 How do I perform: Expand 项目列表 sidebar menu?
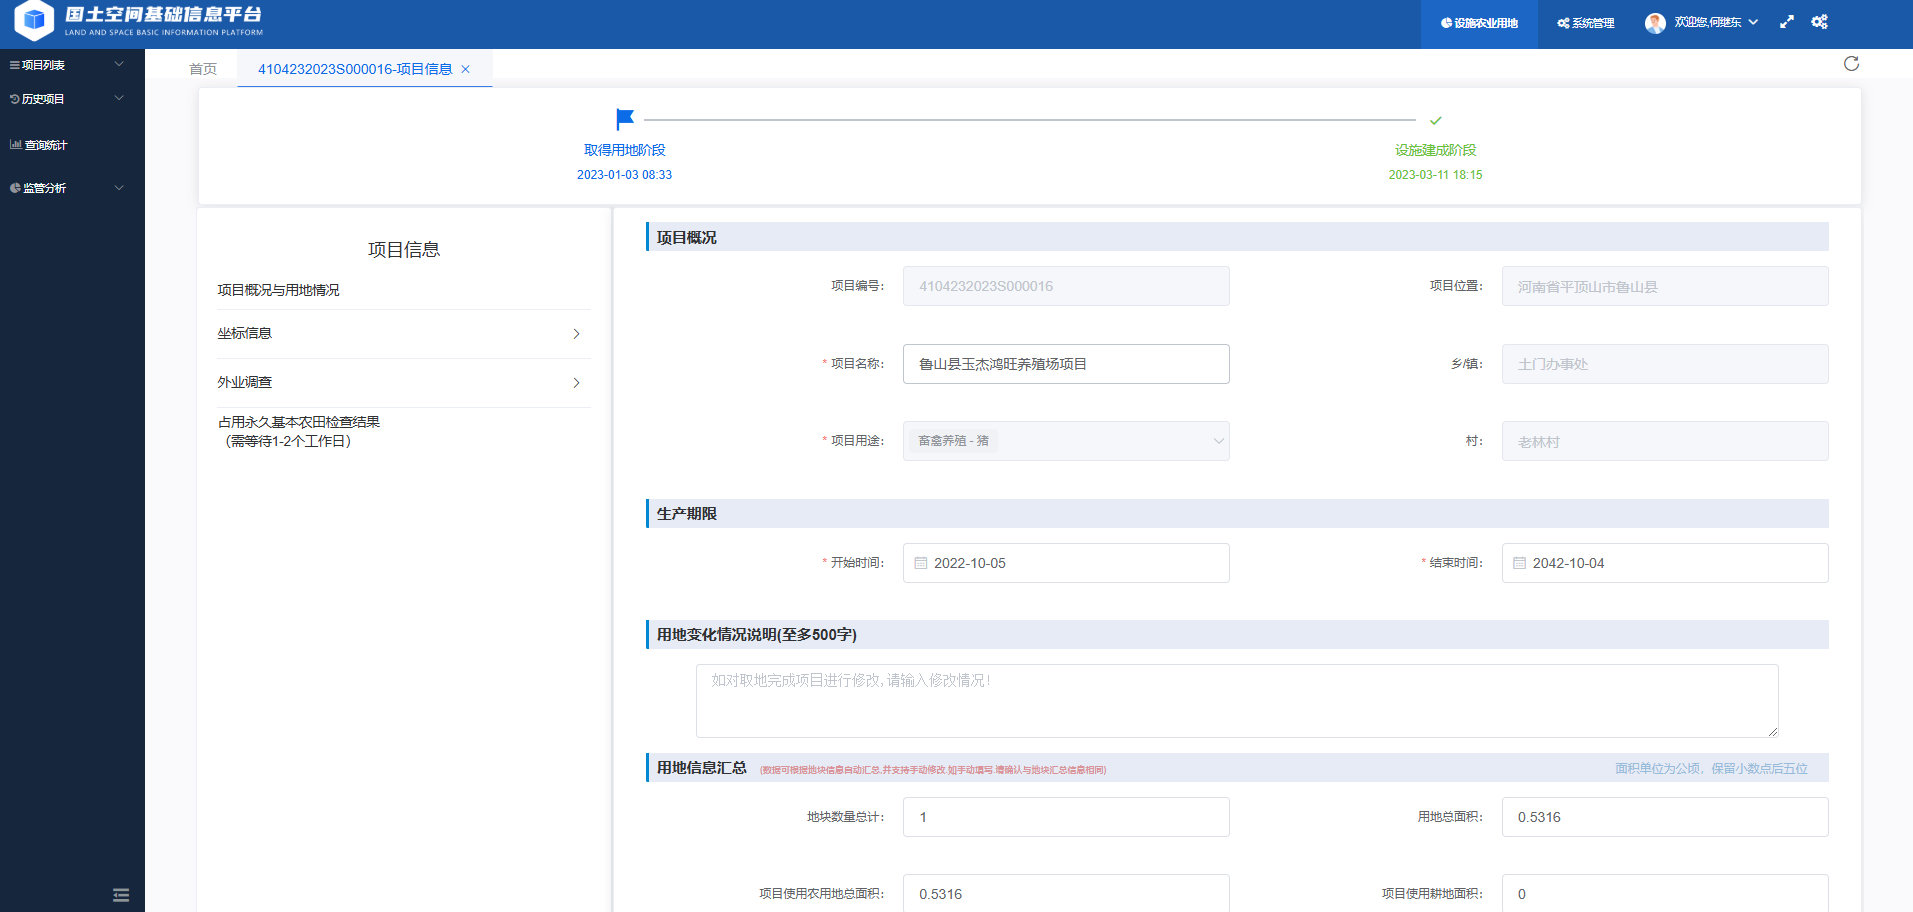click(72, 65)
